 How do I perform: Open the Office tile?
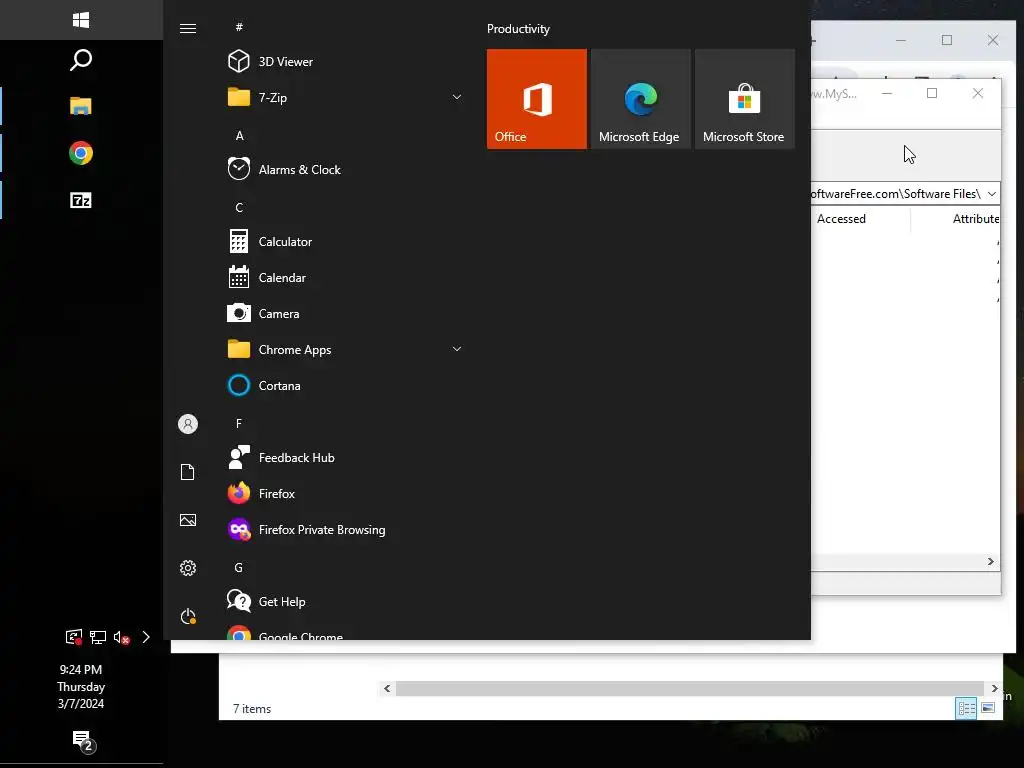[537, 99]
